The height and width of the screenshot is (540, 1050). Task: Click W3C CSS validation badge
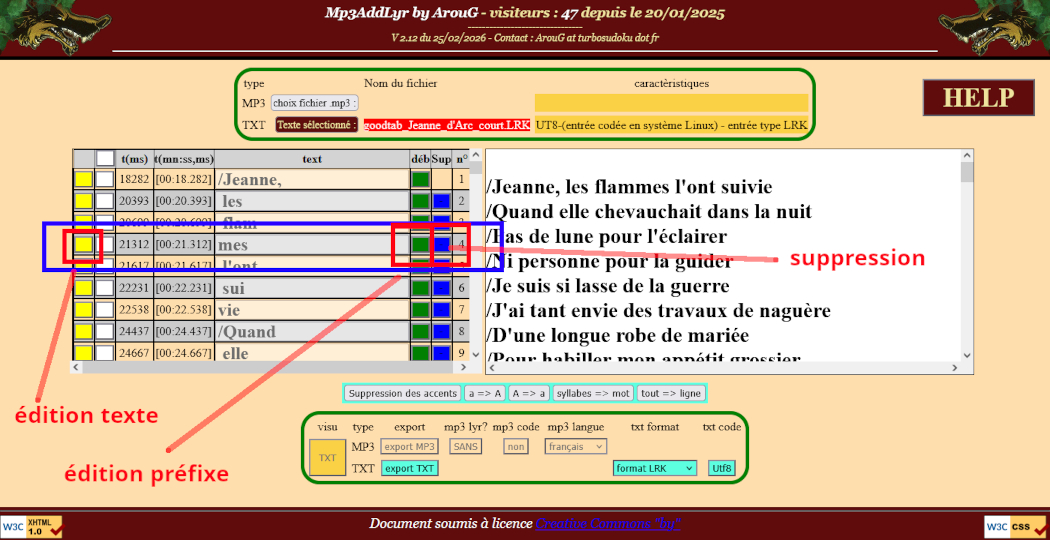(x=1016, y=526)
